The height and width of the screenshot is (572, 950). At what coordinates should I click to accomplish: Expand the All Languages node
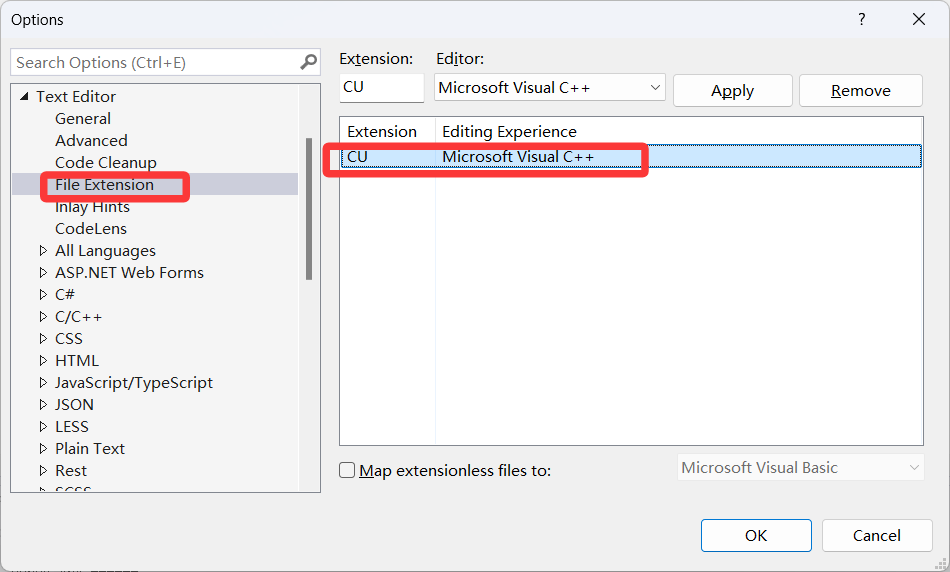click(43, 250)
